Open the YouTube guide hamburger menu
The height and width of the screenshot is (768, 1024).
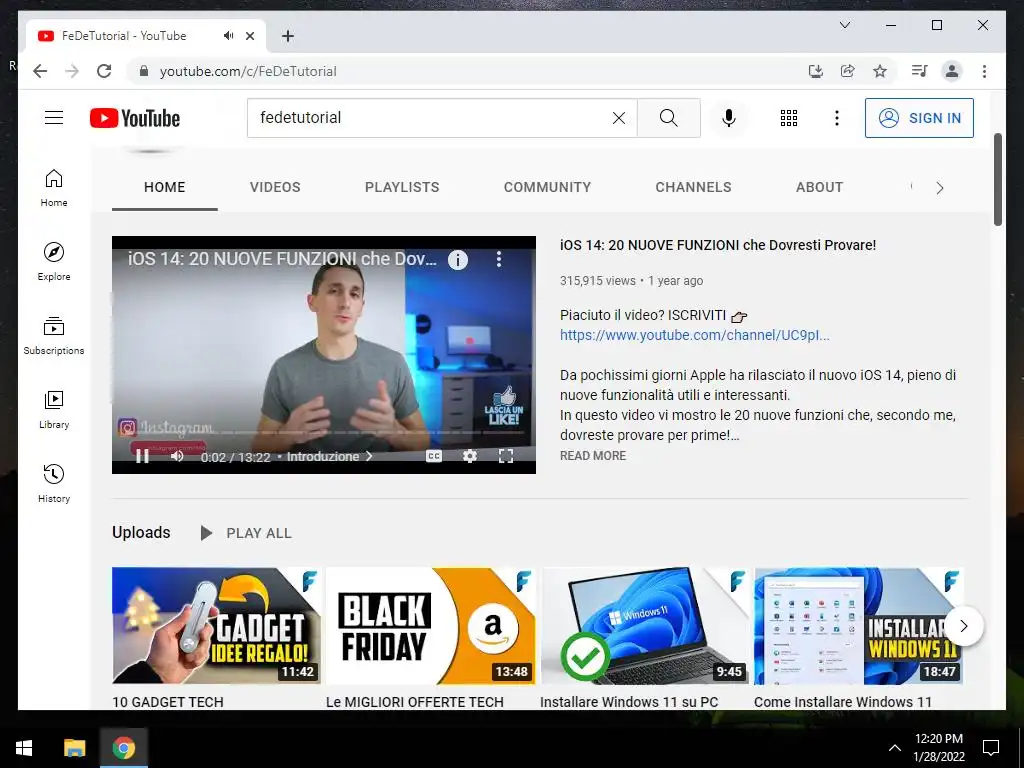tap(54, 118)
